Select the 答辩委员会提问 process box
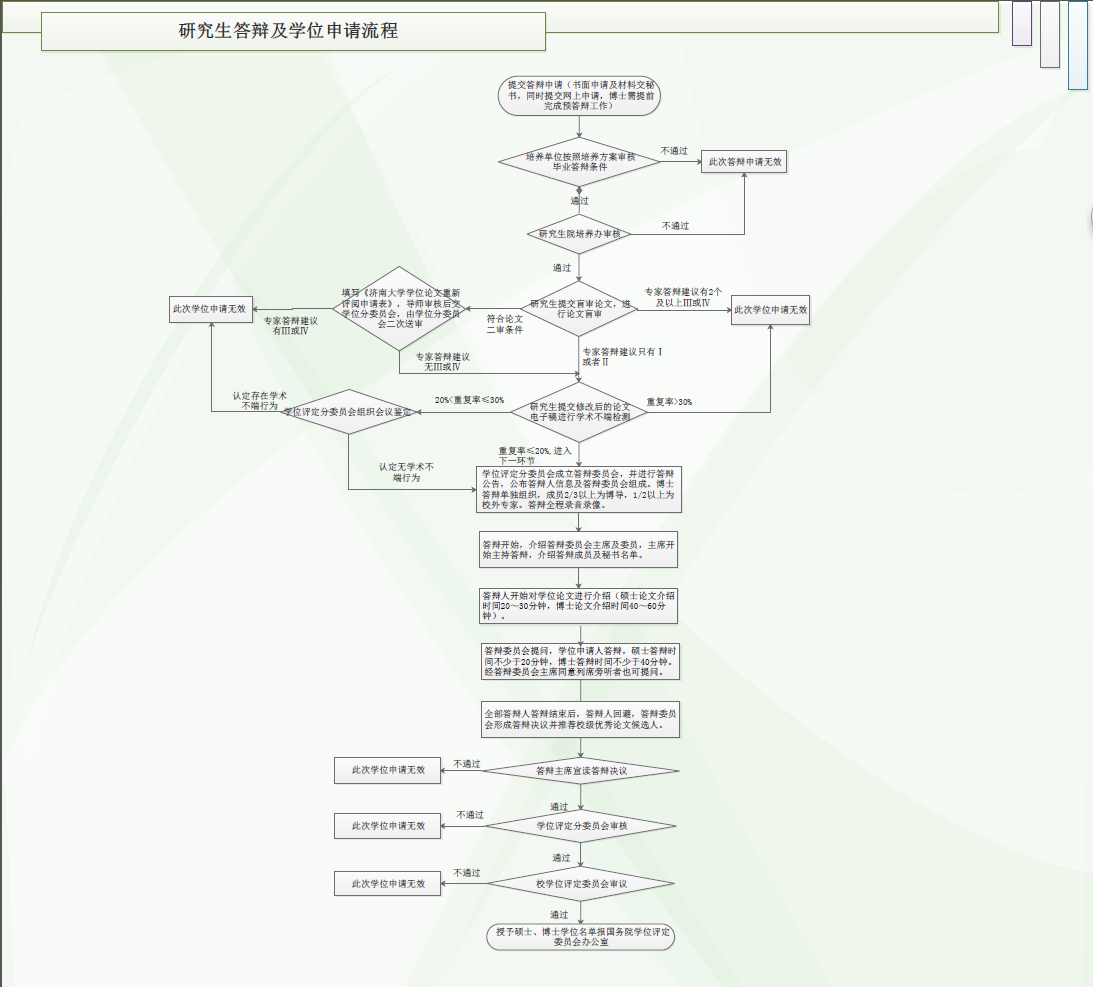Screen dimensions: 1093x987 pos(579,660)
